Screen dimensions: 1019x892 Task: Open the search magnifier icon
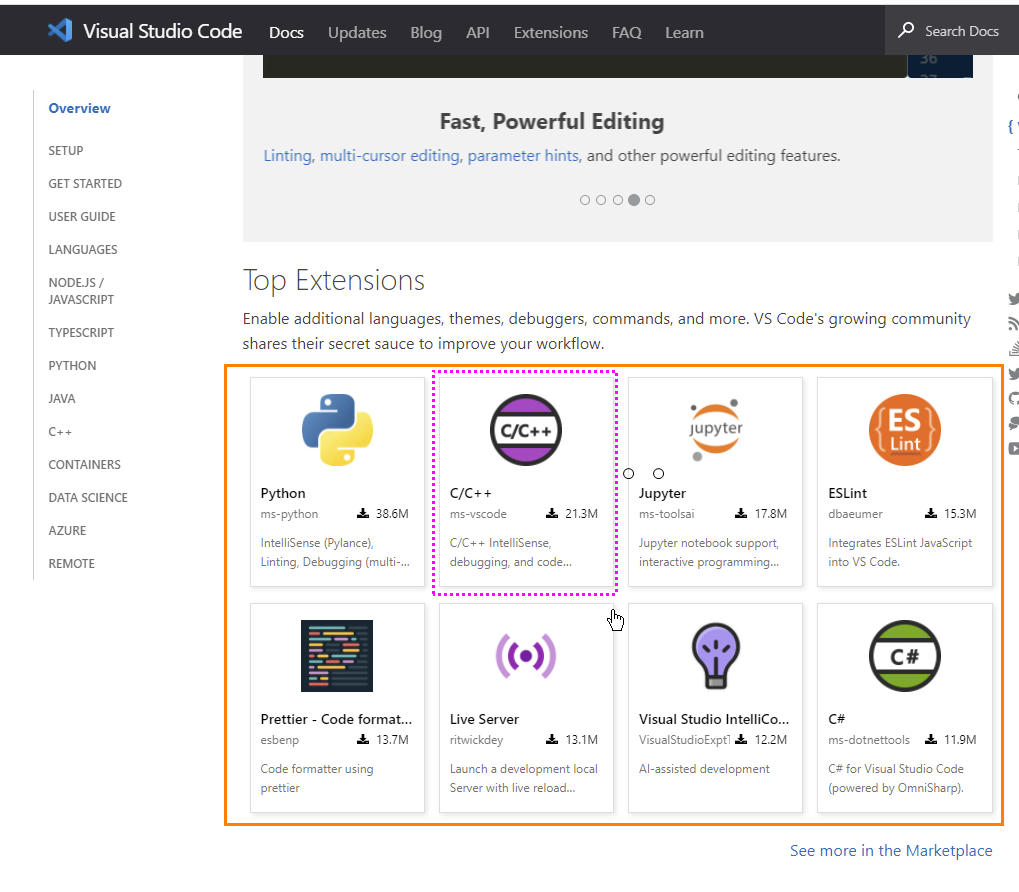(906, 30)
